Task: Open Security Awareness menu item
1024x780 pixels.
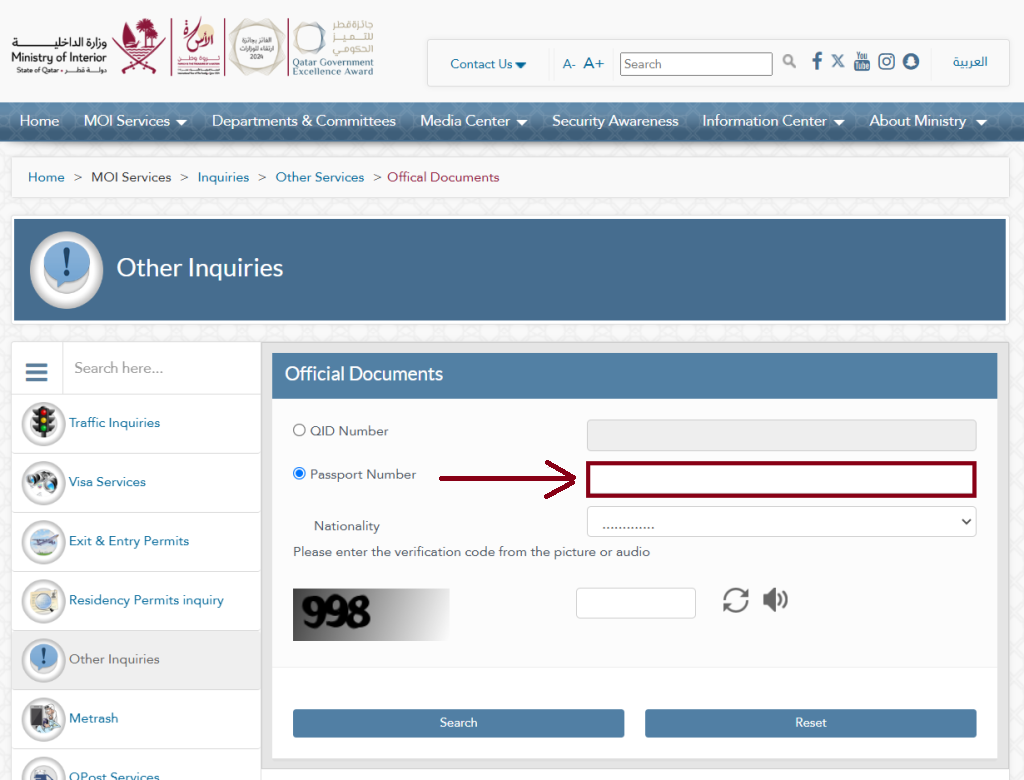Action: click(615, 121)
